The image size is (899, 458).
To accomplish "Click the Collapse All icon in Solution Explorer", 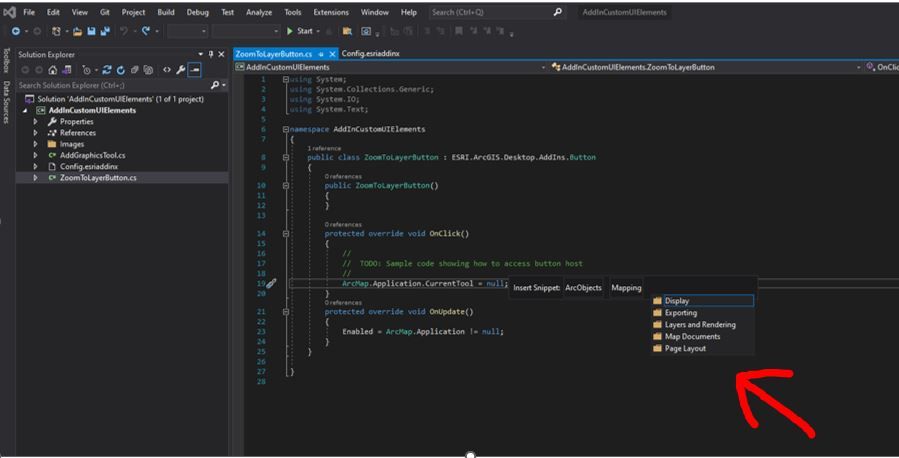I will [134, 70].
